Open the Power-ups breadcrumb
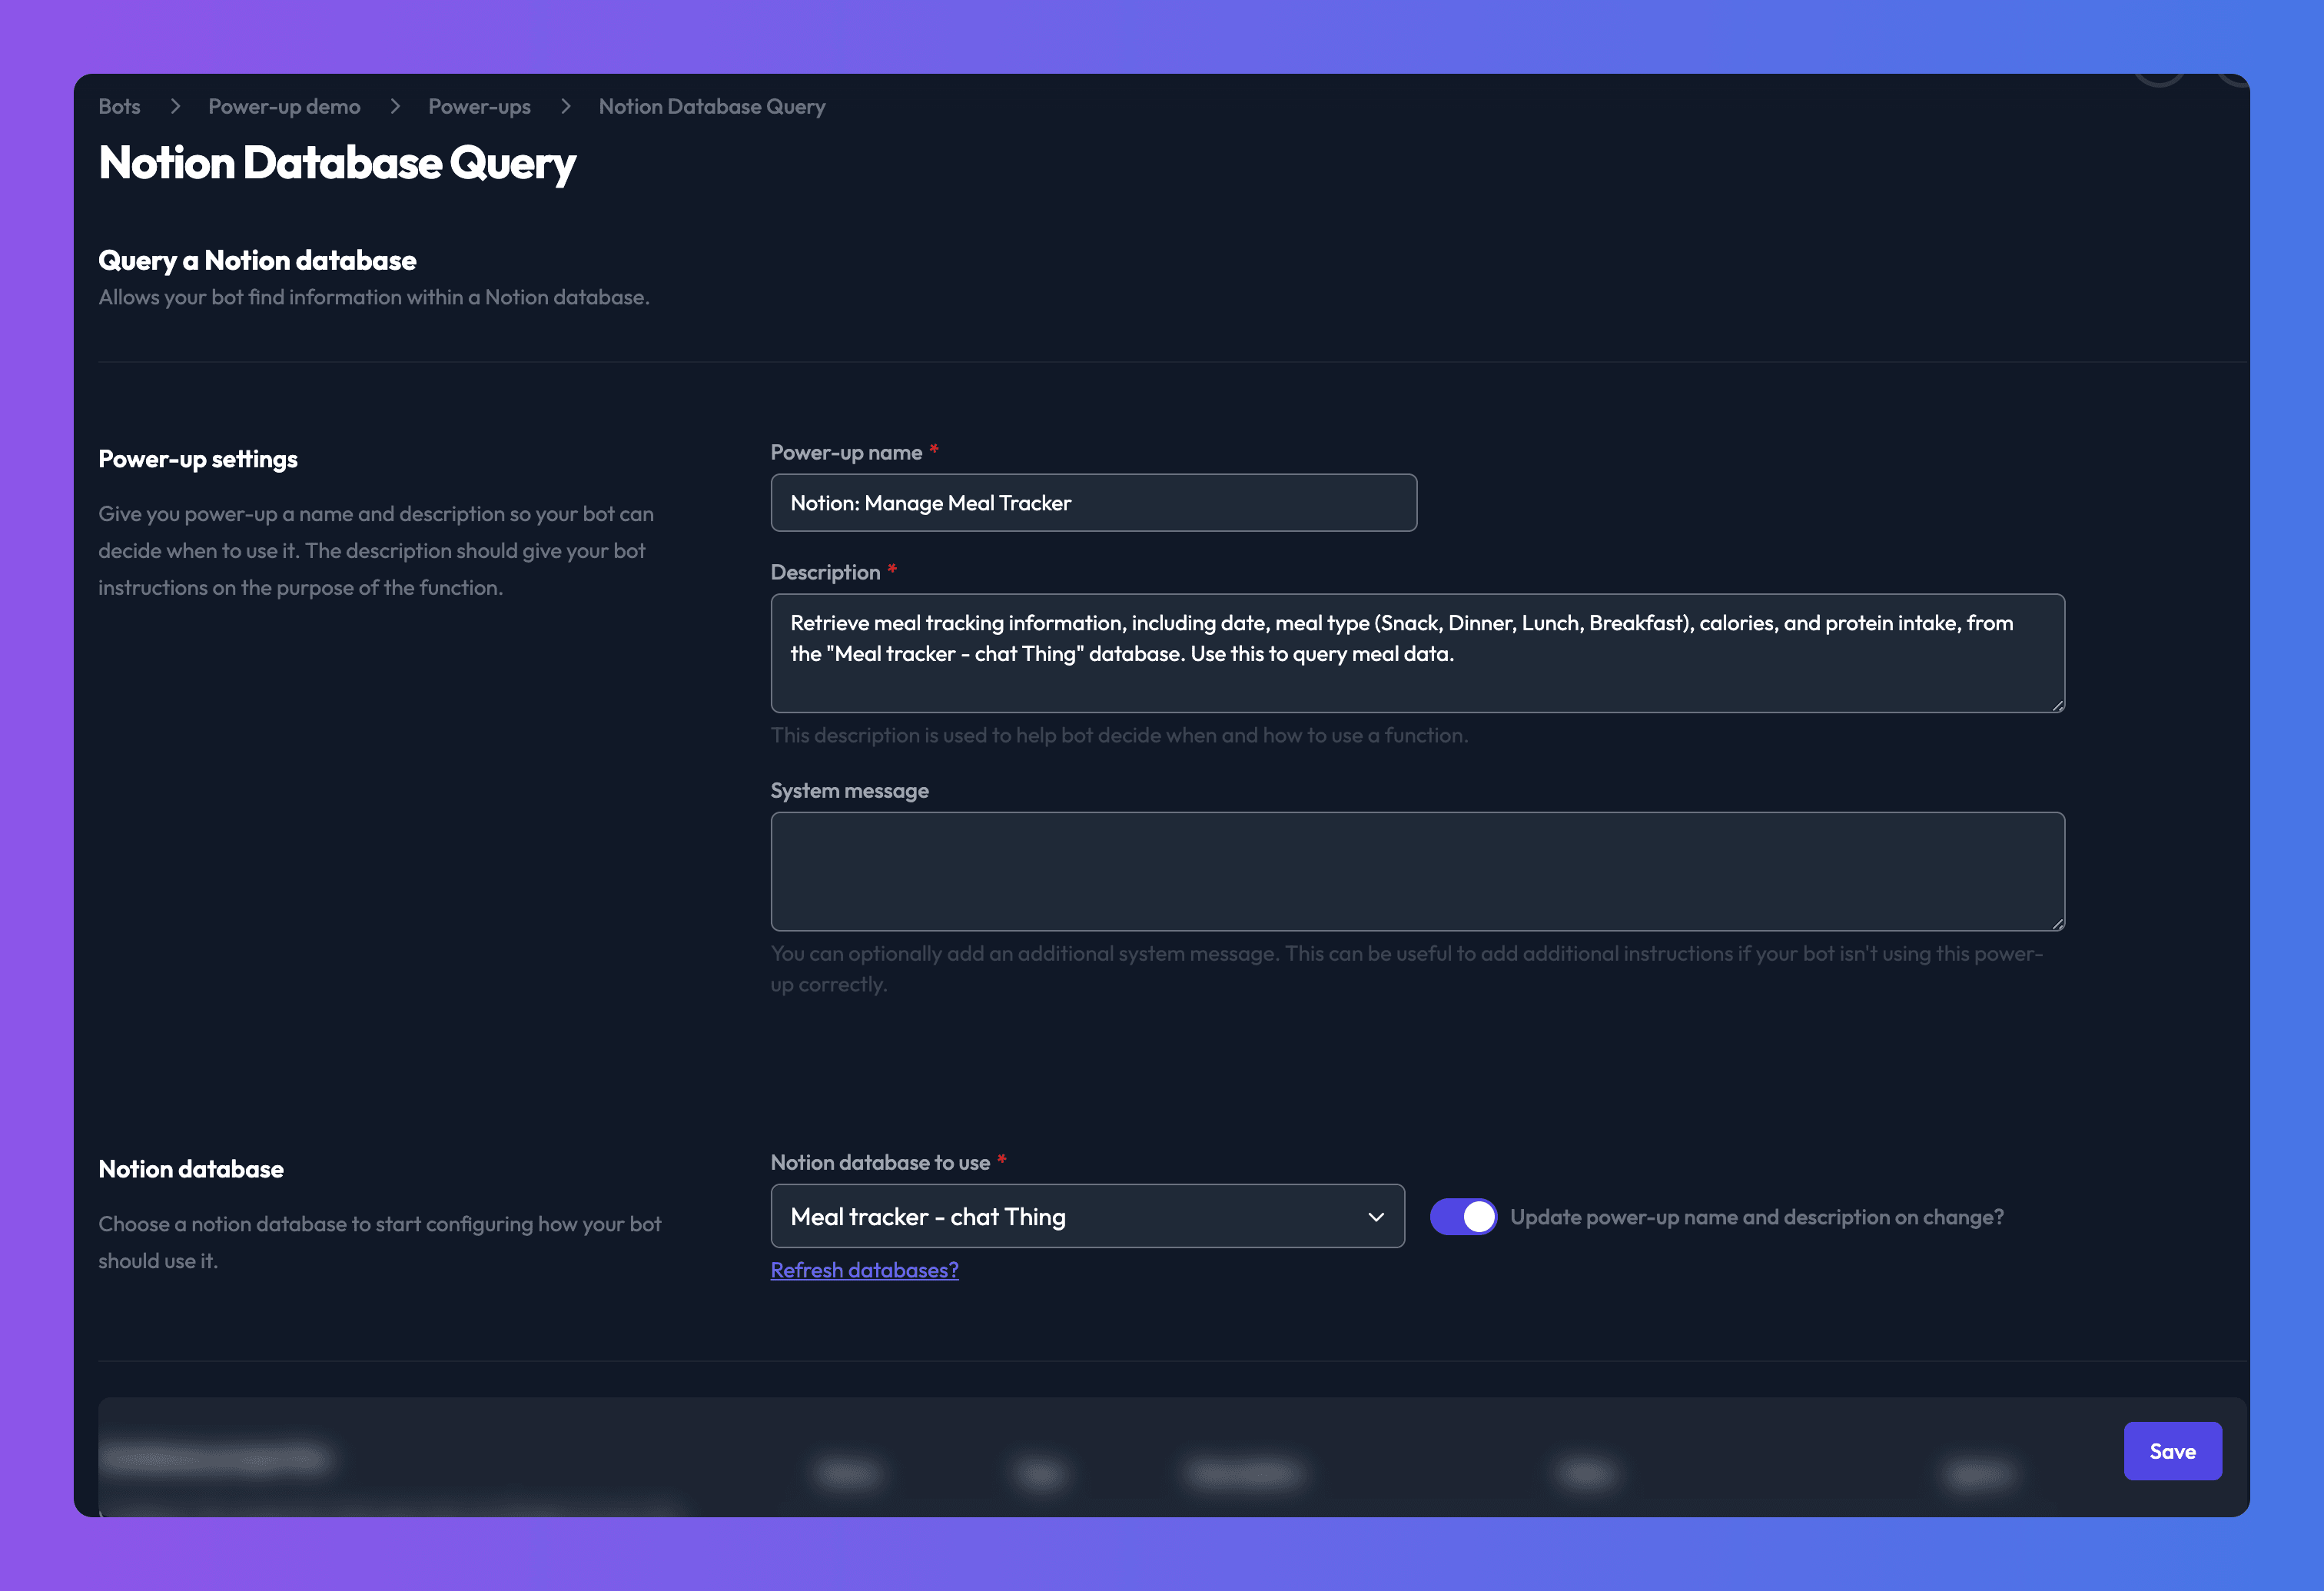The width and height of the screenshot is (2324, 1591). [x=479, y=106]
